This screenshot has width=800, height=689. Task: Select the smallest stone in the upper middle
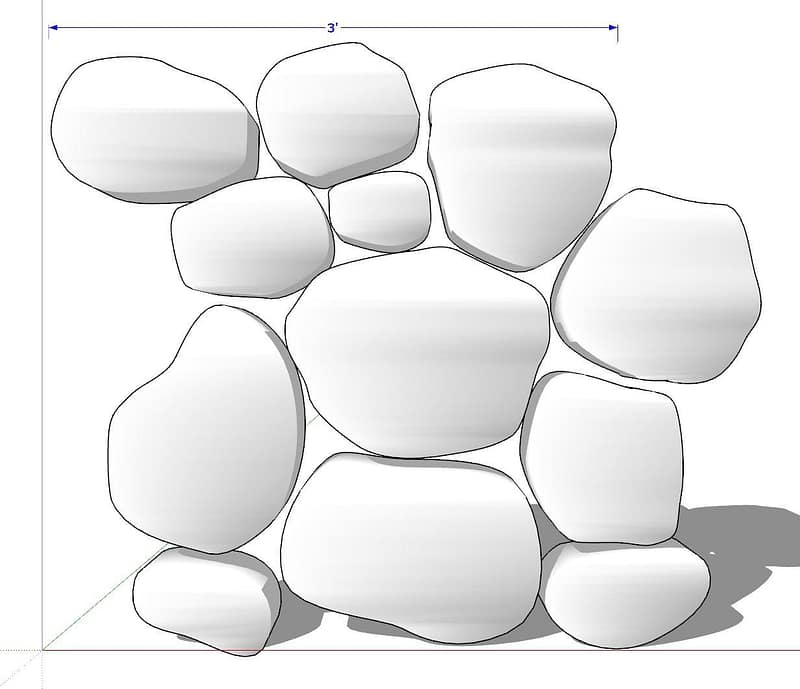click(x=380, y=210)
